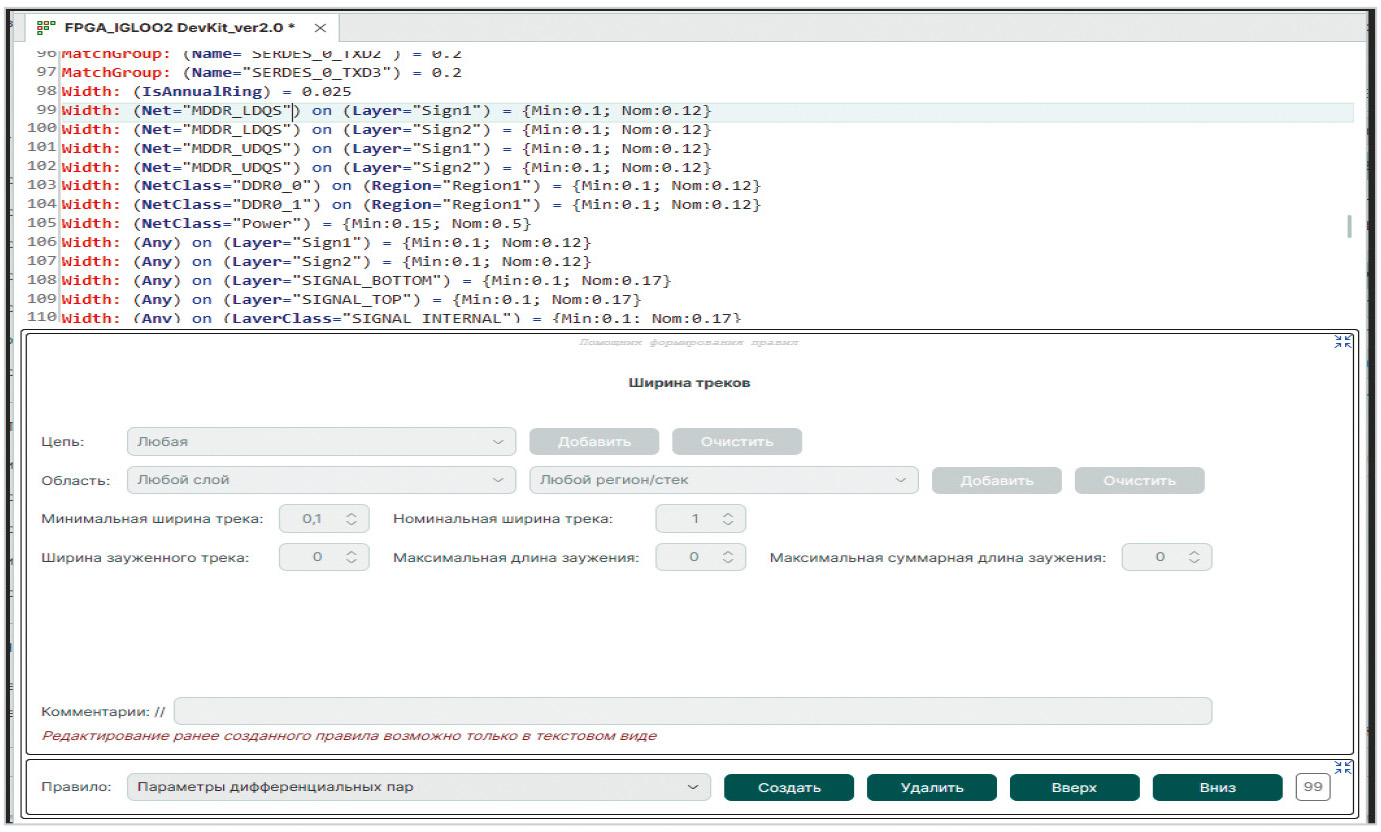Click Очистить next to the Цепь field
1381x832 pixels.
pyautogui.click(x=737, y=441)
